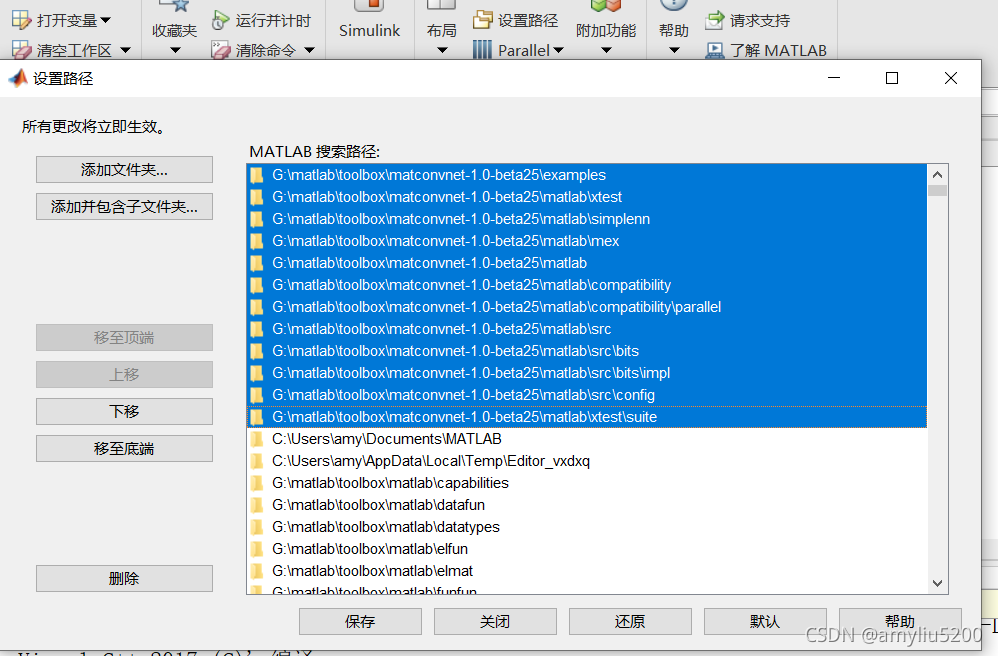Click folder icon of matconvnet examples row
Screen dimensions: 998x656
pos(257,175)
